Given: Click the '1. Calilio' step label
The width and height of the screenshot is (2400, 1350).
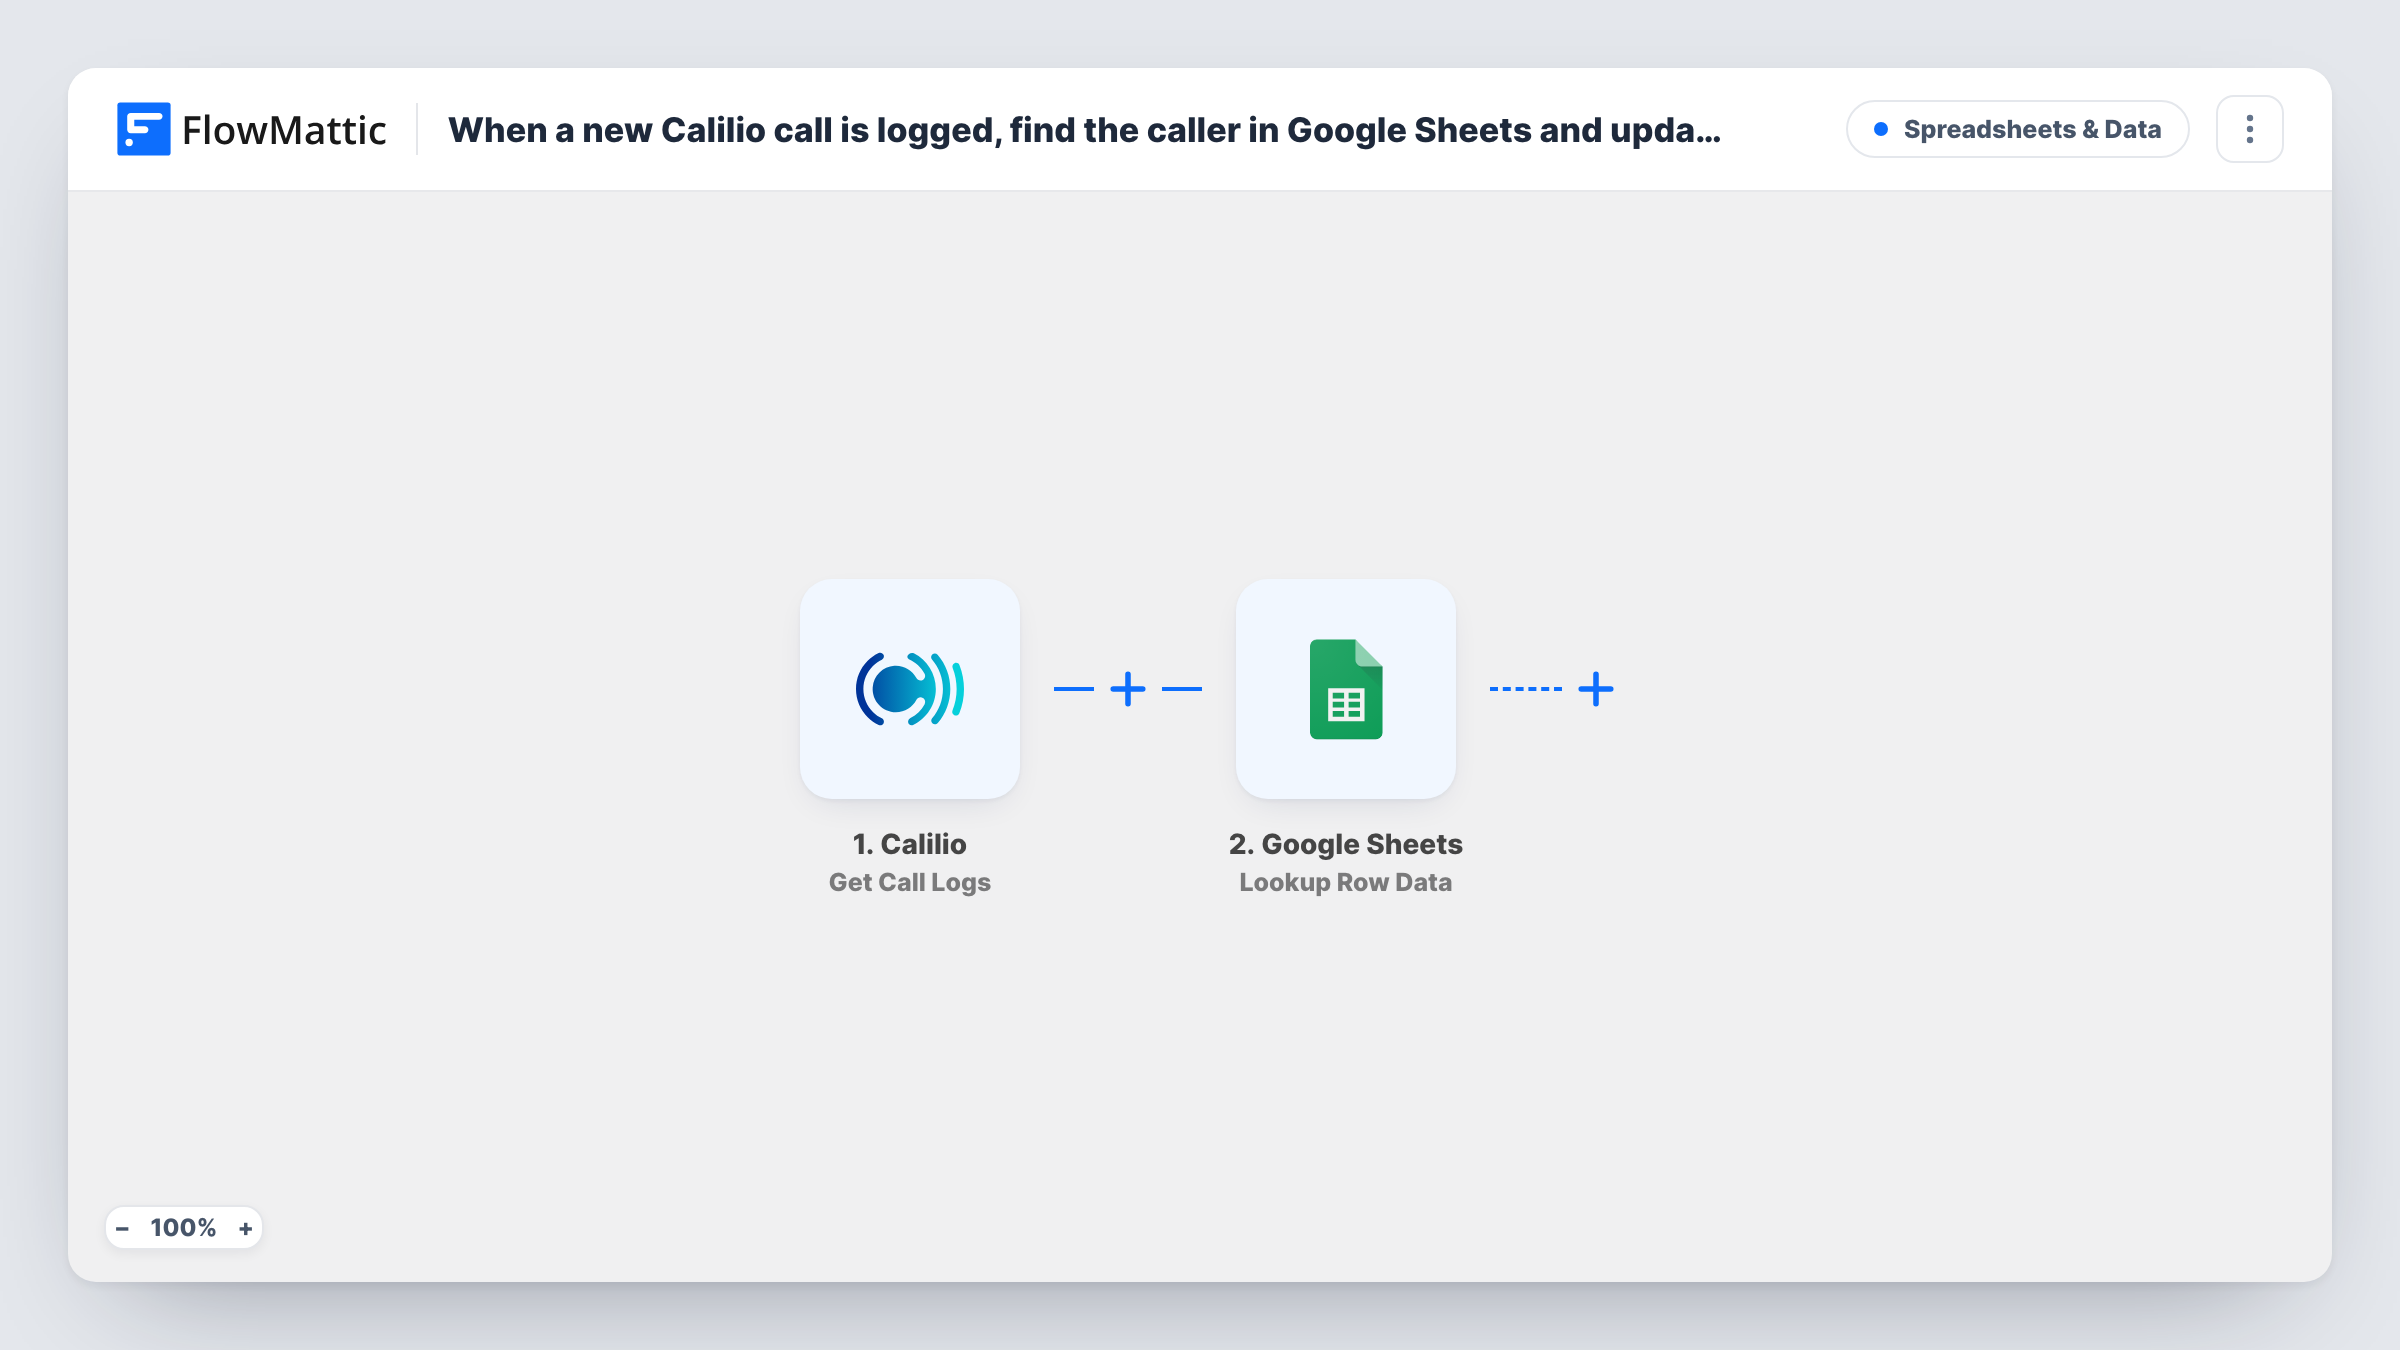Looking at the screenshot, I should click(x=910, y=844).
